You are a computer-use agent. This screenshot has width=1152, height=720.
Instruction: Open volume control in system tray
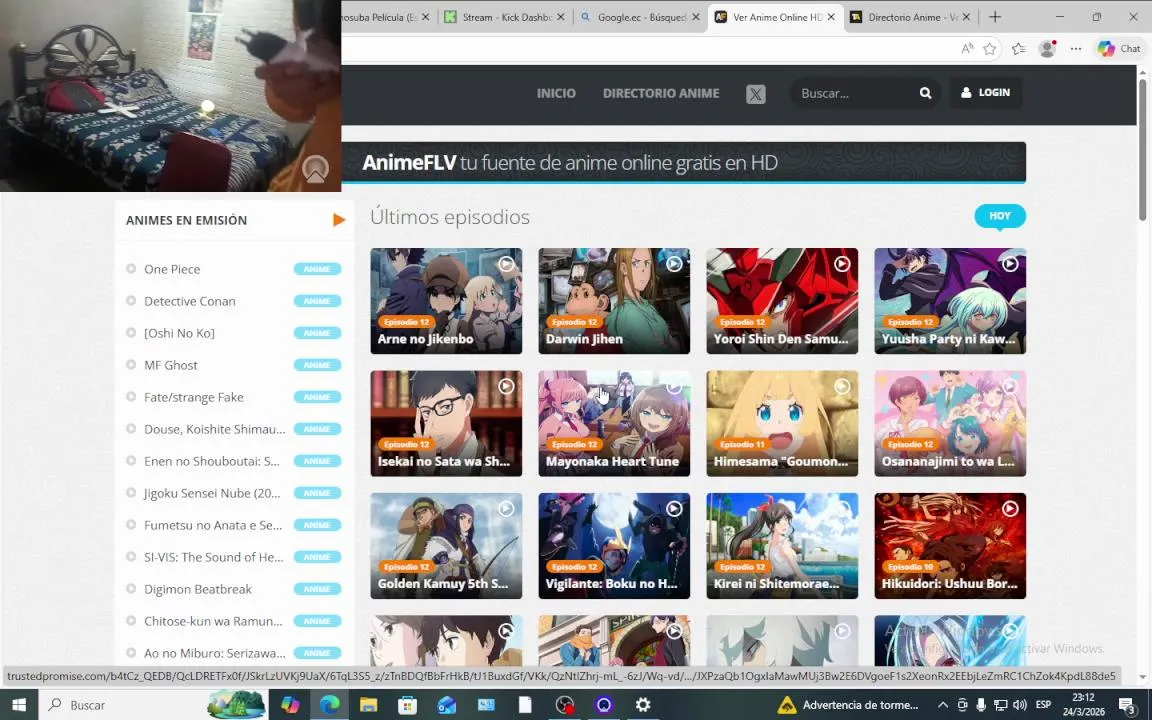tap(1020, 705)
